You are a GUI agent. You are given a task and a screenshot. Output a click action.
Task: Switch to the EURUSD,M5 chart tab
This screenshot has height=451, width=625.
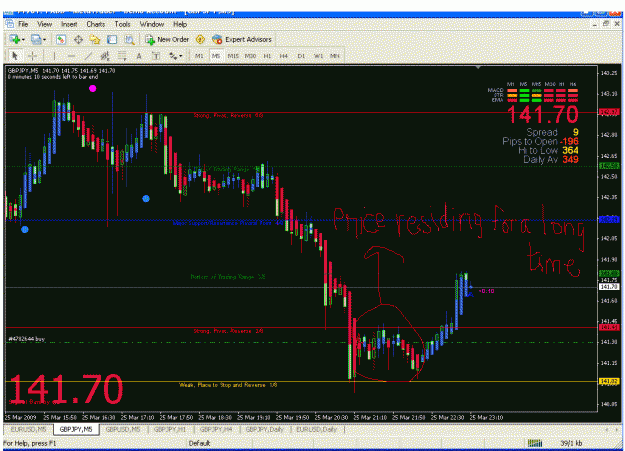click(28, 429)
